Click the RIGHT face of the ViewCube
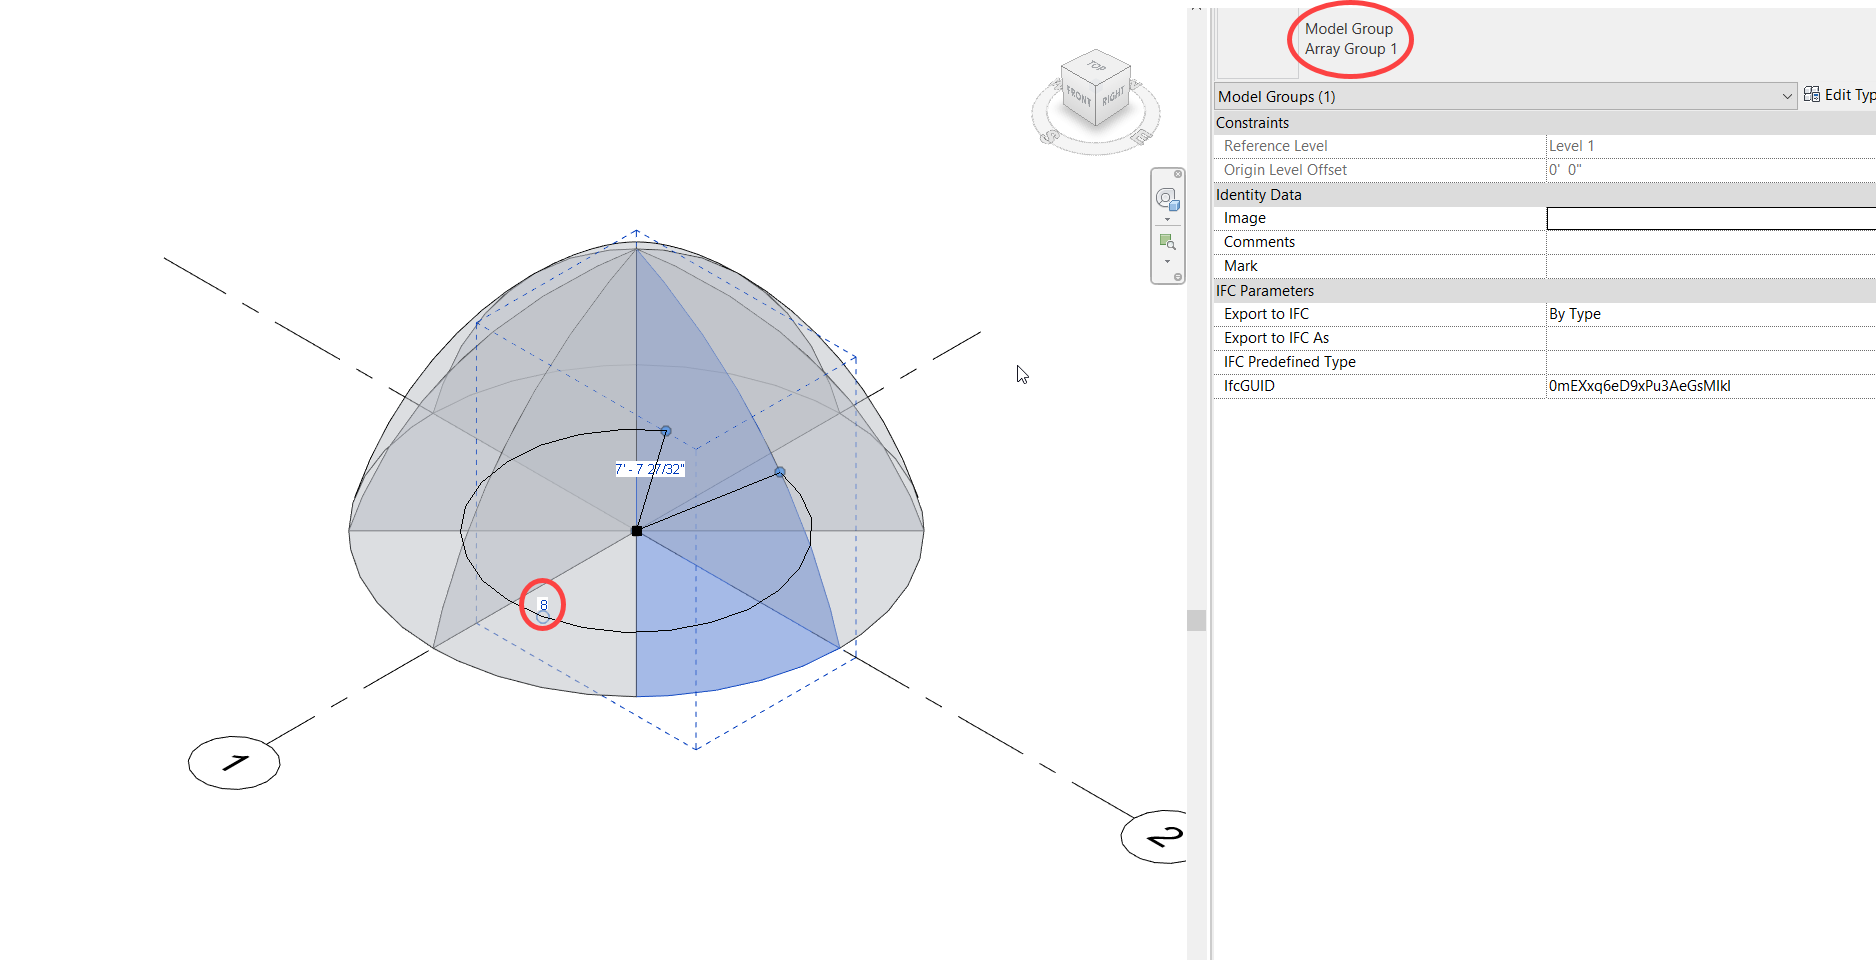Screen dimensions: 1876x960 (x=1114, y=96)
